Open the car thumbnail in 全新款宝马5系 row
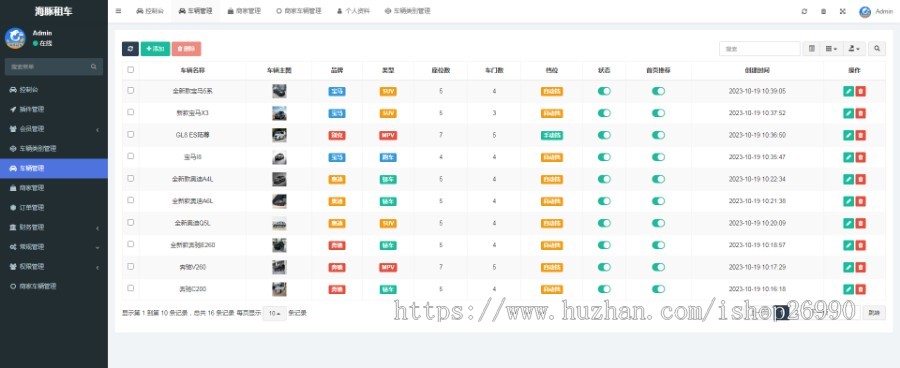The width and height of the screenshot is (900, 368). pos(280,91)
